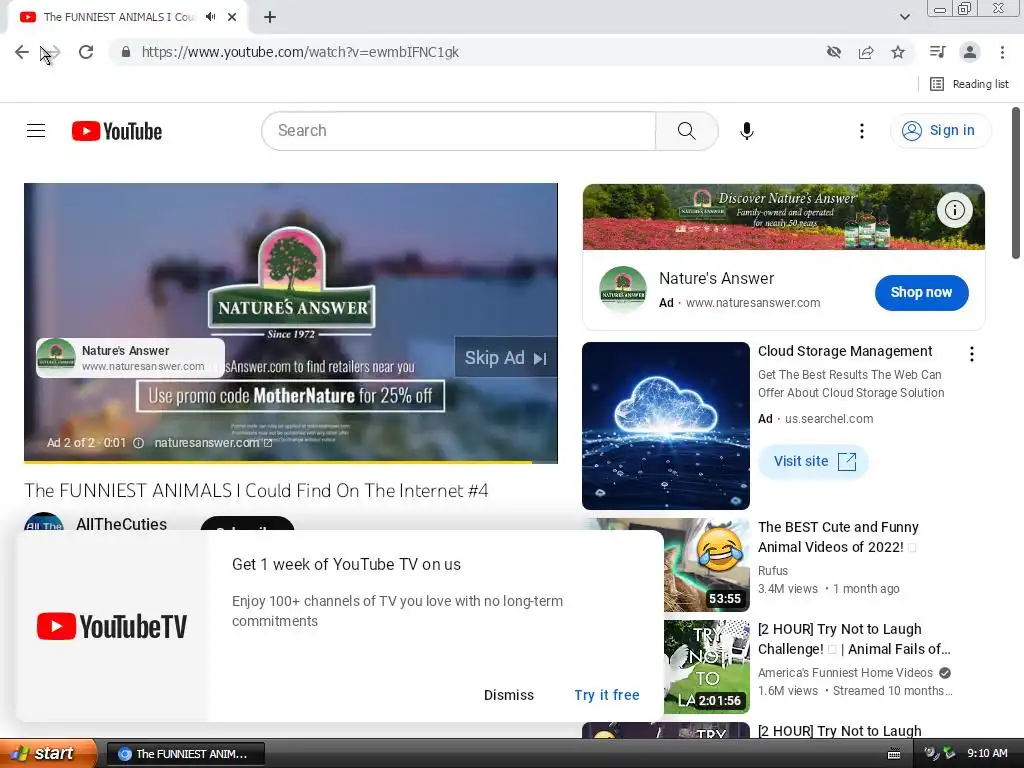Viewport: 1024px width, 768px height.
Task: Share this page via share icon
Action: 866,52
